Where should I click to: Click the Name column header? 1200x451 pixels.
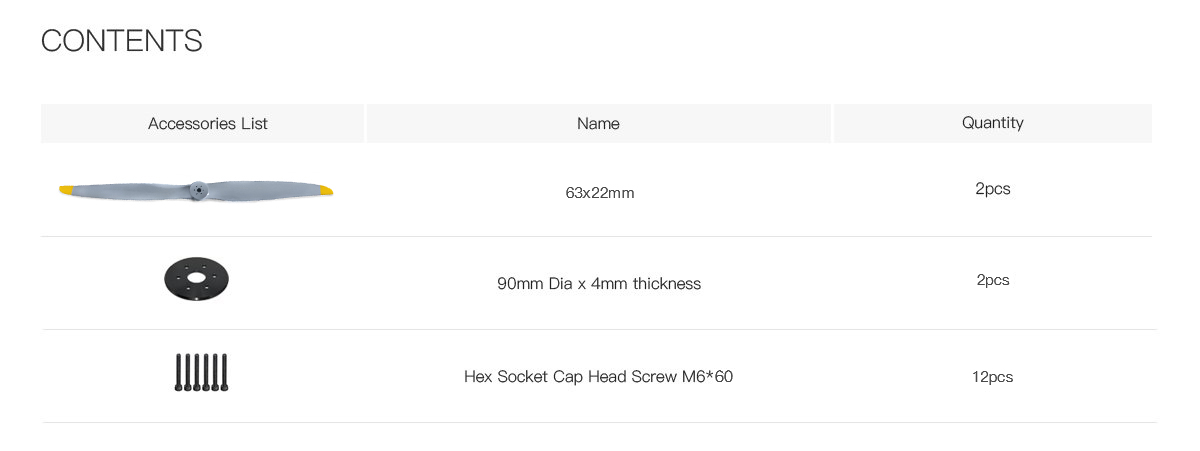point(598,123)
